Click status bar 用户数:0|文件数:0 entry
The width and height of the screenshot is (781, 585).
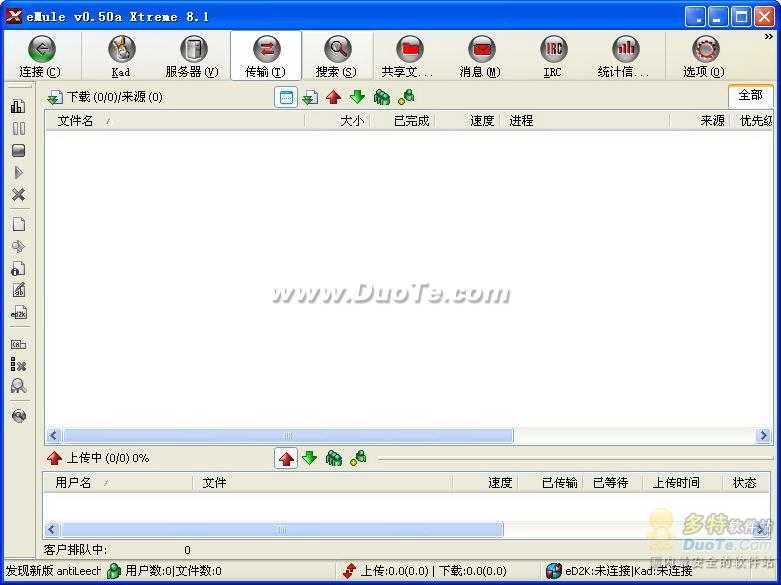tap(164, 571)
